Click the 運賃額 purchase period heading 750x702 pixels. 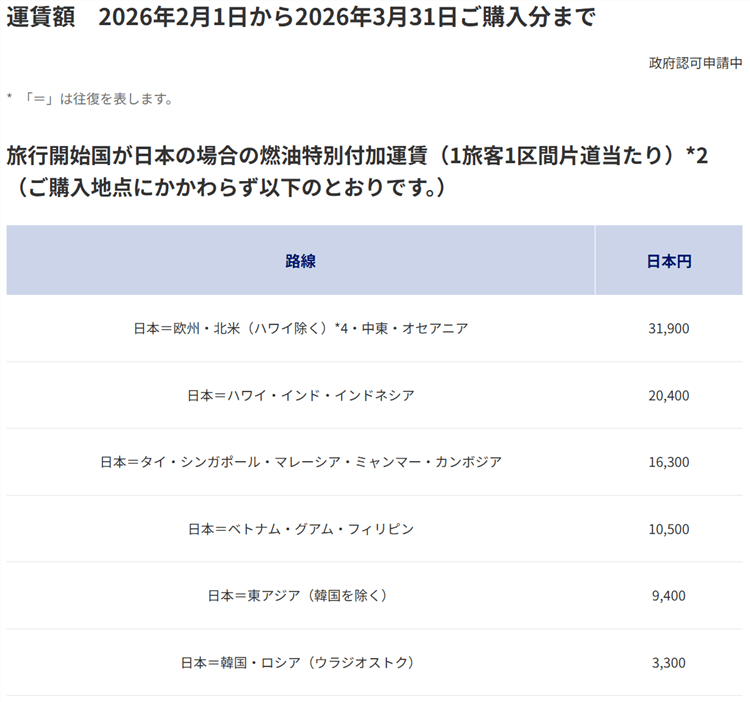tap(300, 18)
